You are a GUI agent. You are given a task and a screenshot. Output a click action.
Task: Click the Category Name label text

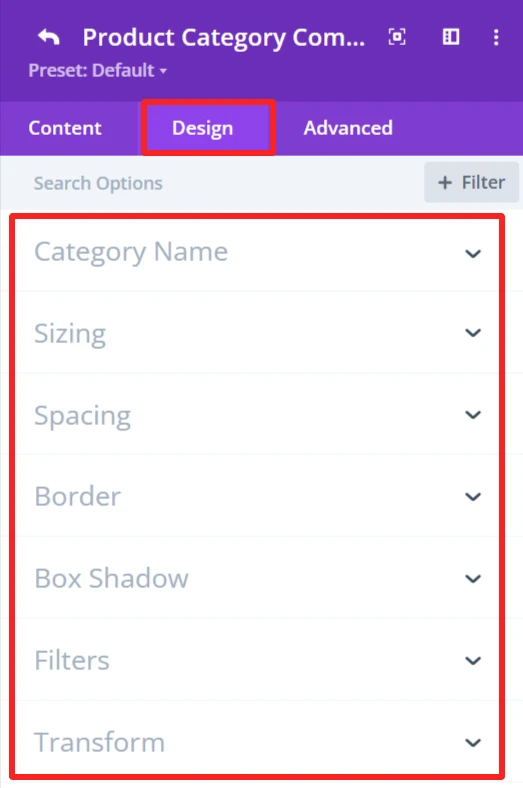pyautogui.click(x=131, y=252)
